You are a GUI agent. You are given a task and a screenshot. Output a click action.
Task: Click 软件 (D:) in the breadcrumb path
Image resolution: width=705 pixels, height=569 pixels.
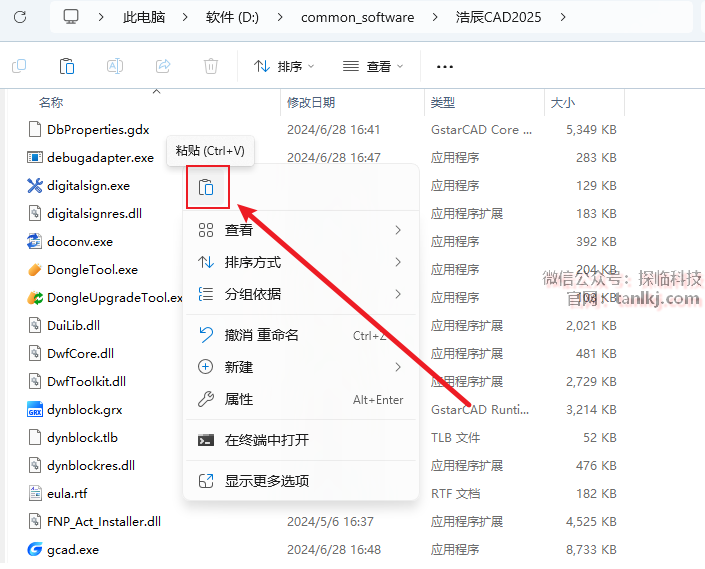(x=232, y=17)
